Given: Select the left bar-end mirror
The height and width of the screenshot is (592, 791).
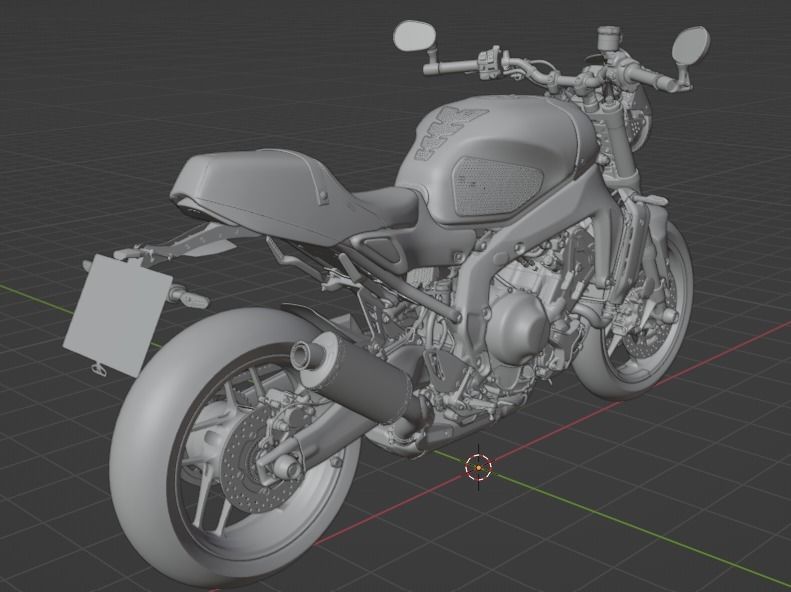Looking at the screenshot, I should coord(414,35).
